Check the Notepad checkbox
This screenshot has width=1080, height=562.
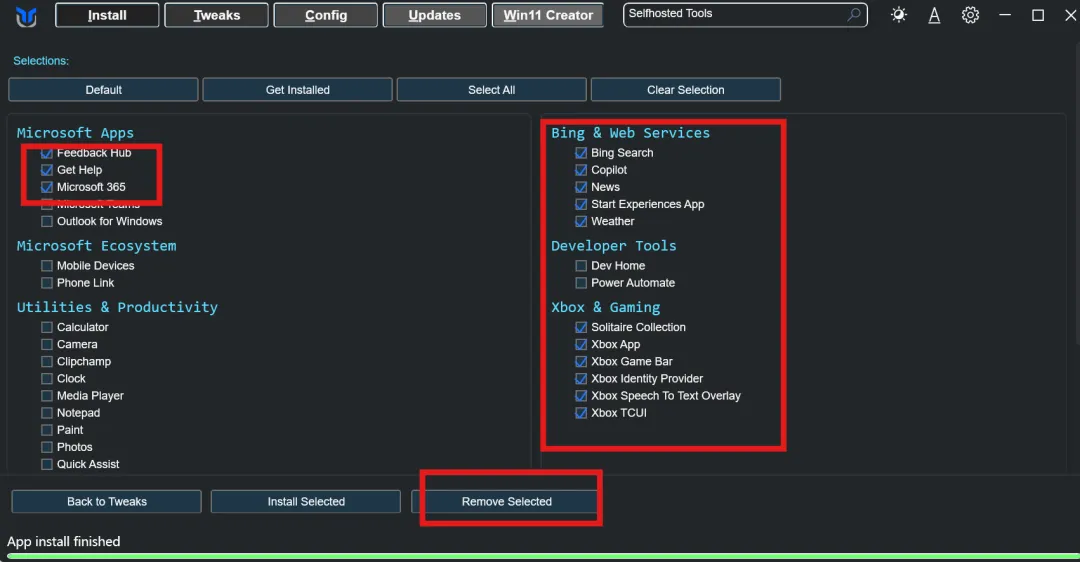pos(47,413)
